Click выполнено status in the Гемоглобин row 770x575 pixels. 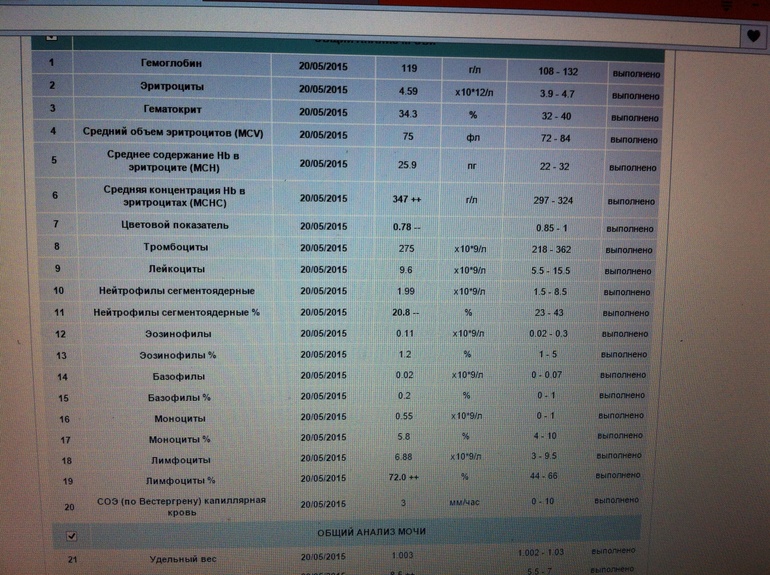pos(635,73)
